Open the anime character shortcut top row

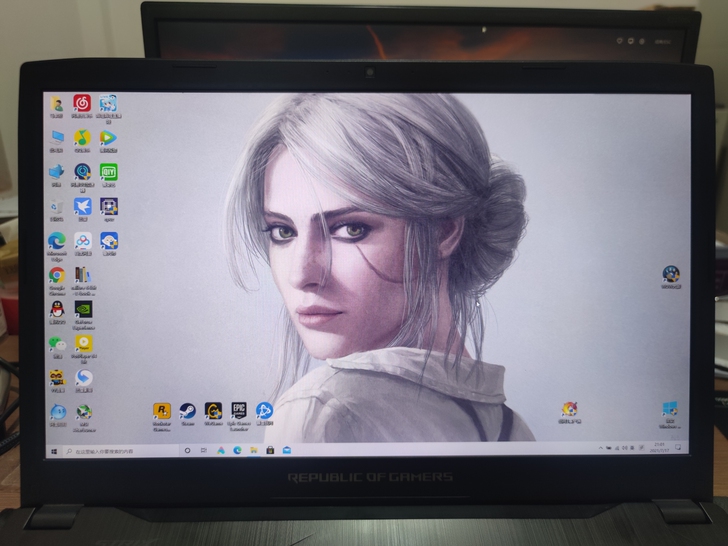point(108,103)
